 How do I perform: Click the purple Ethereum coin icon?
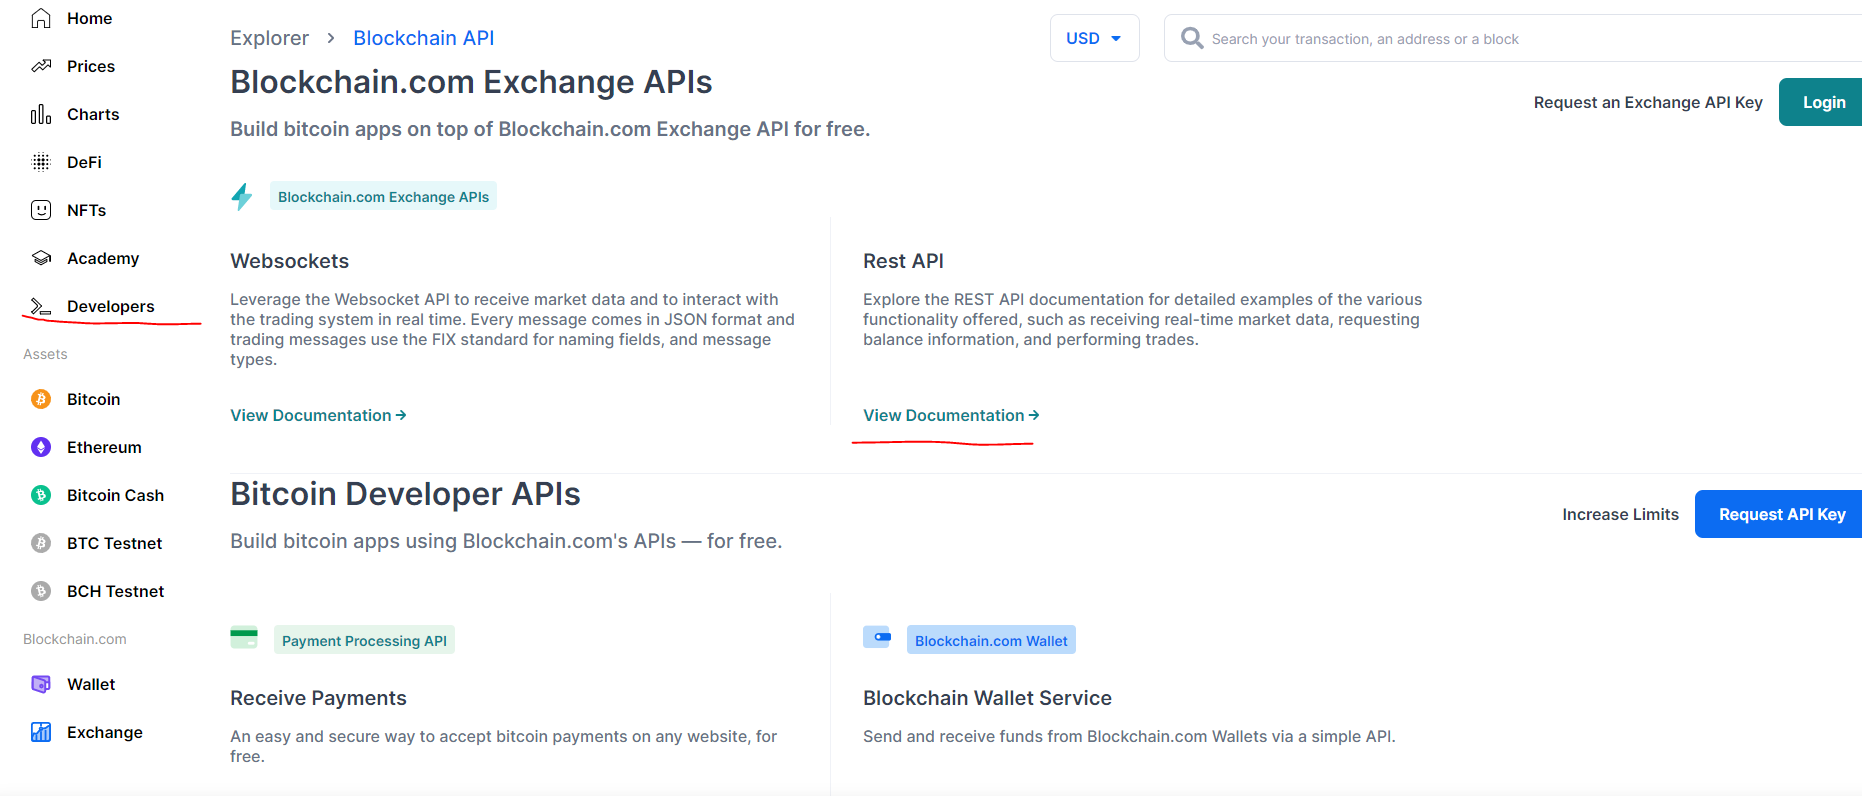pos(41,447)
